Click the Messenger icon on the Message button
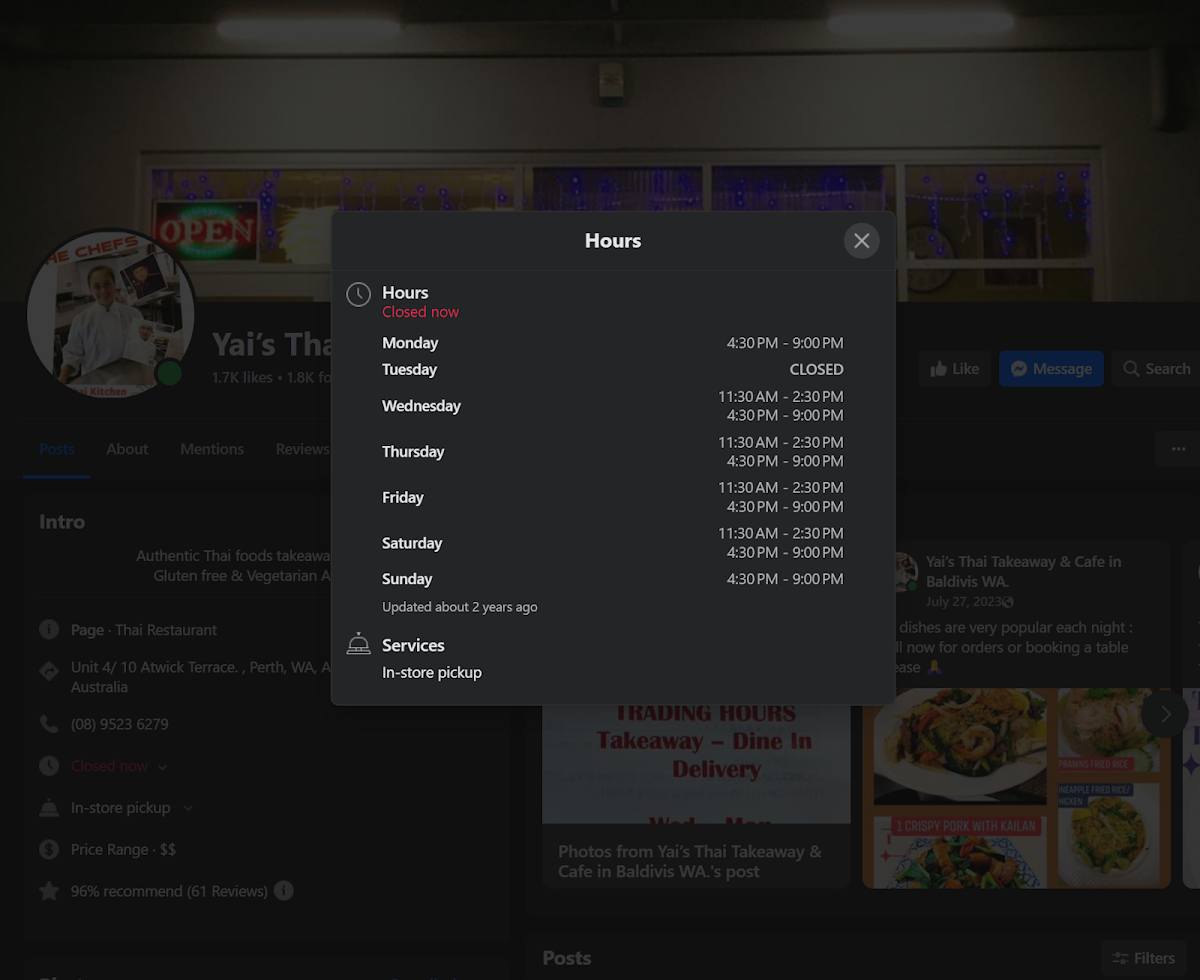1200x980 pixels. pos(1019,369)
